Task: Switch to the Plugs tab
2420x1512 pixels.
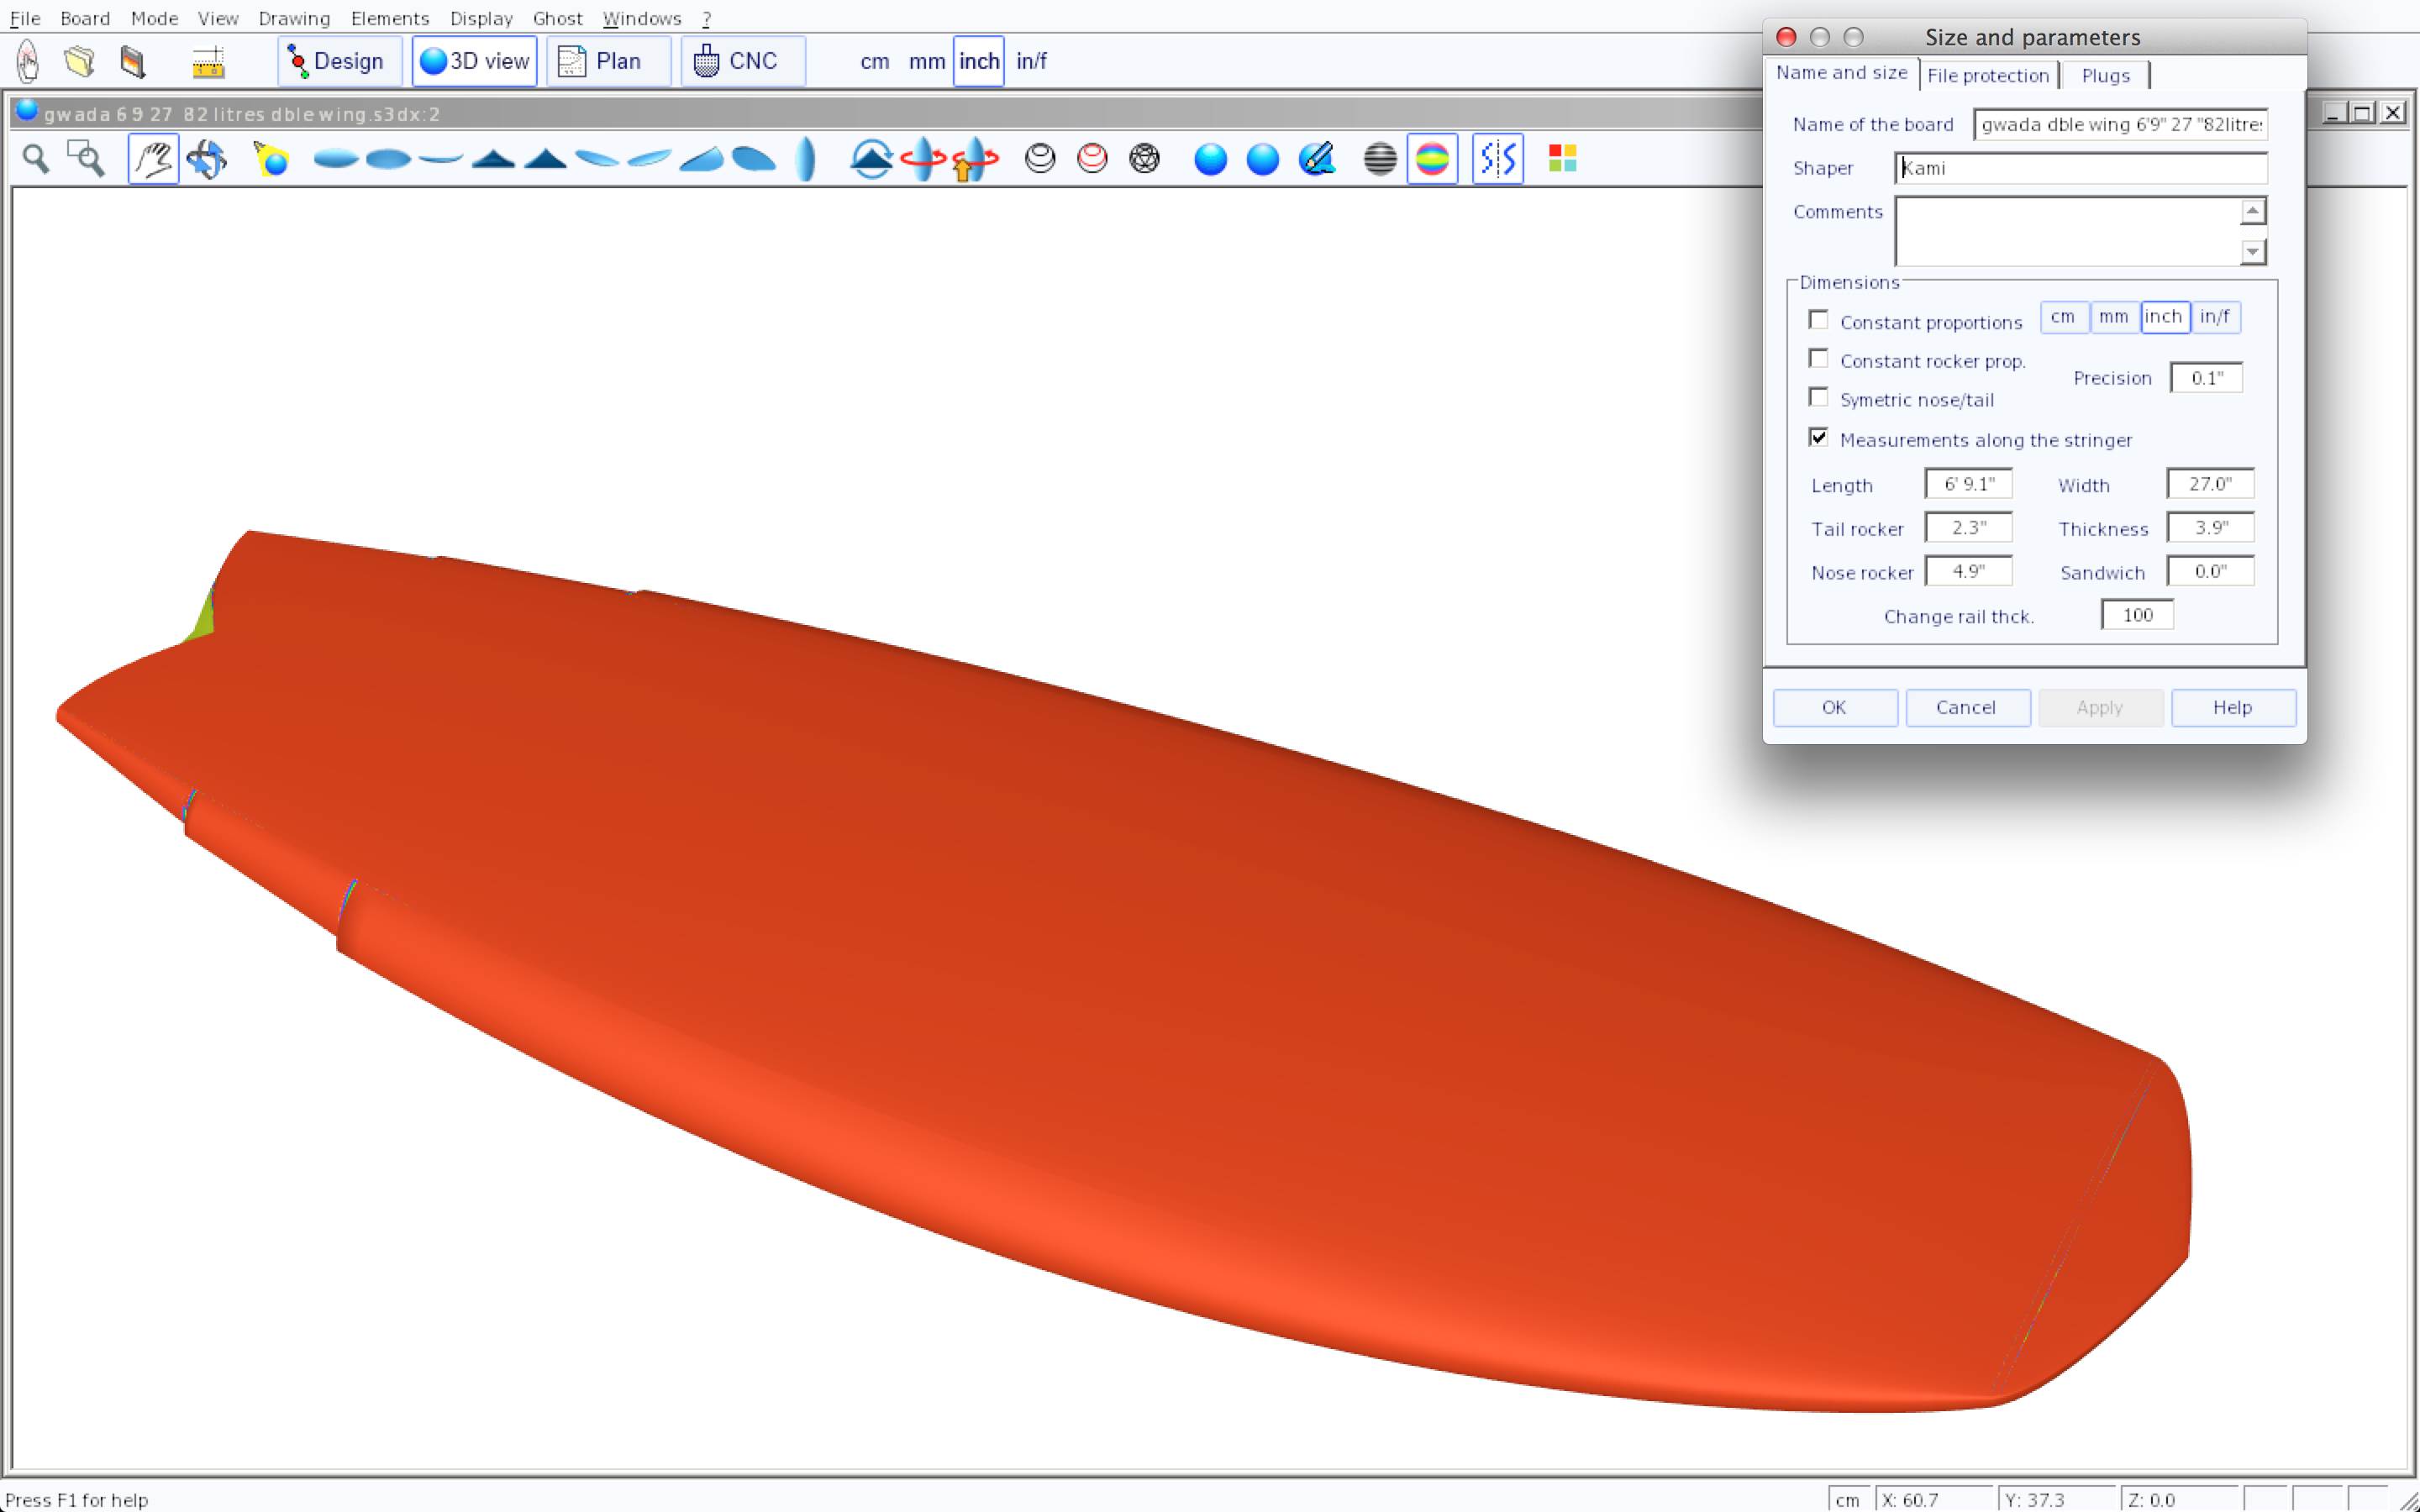Action: (x=2105, y=76)
